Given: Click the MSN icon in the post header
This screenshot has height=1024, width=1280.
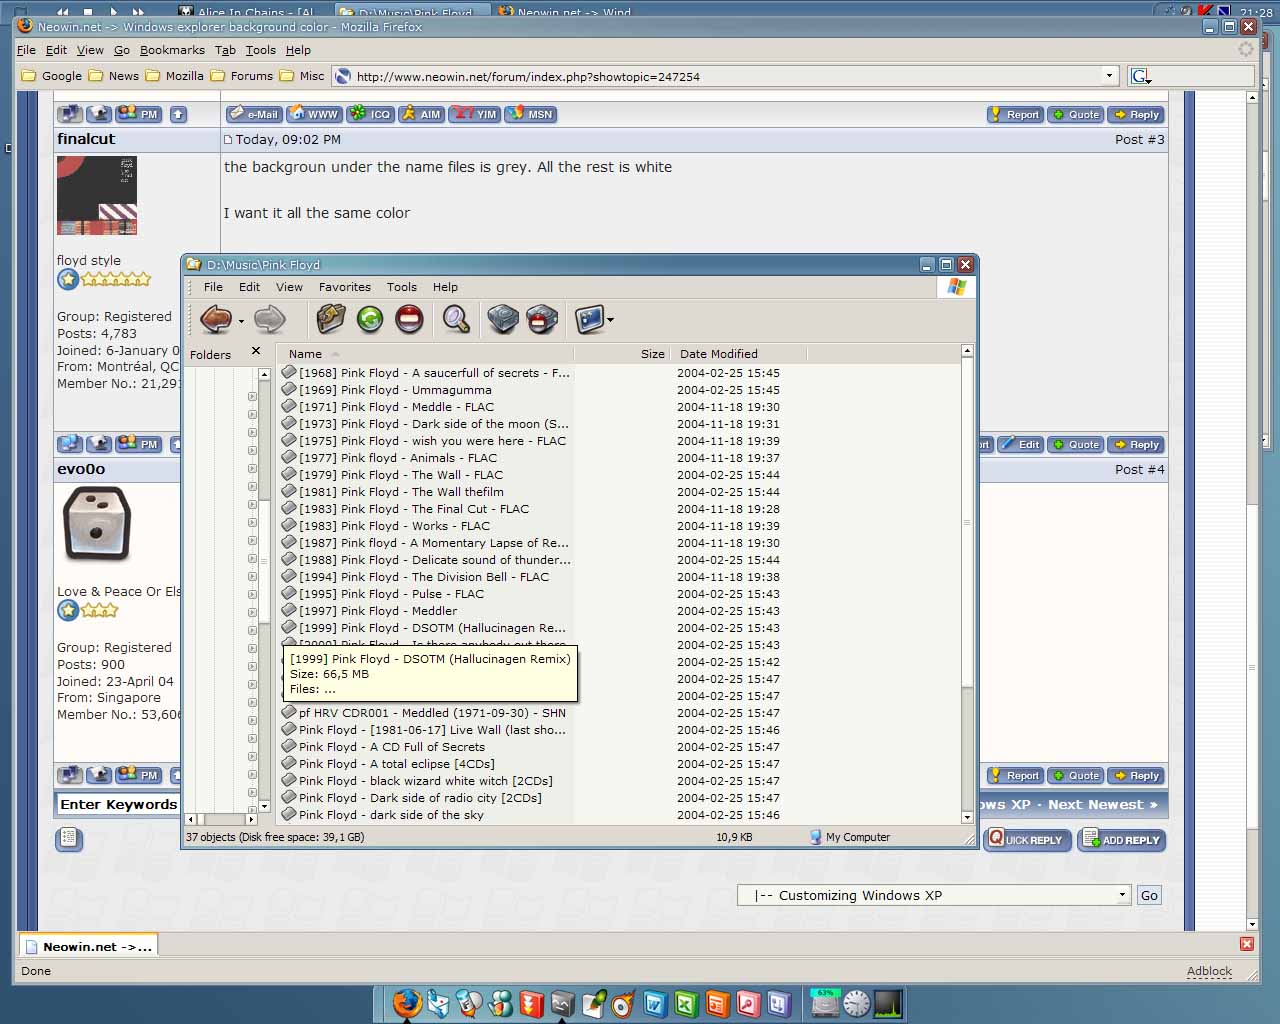Looking at the screenshot, I should click(x=531, y=114).
